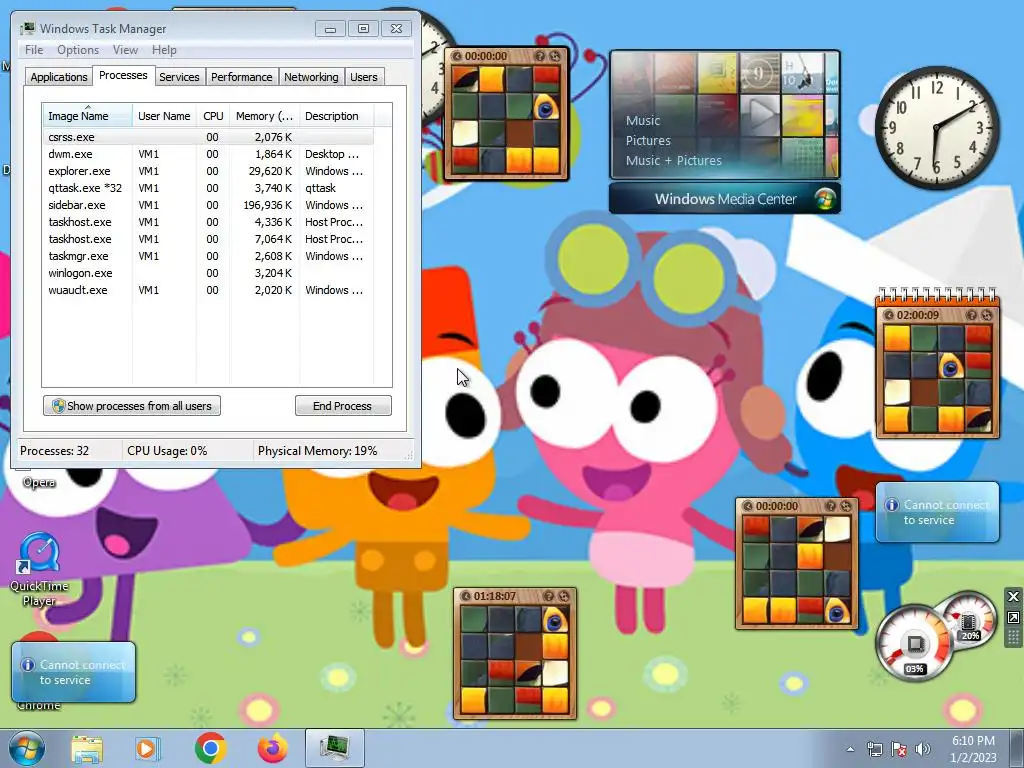Switch to the Users tab

pos(364,77)
